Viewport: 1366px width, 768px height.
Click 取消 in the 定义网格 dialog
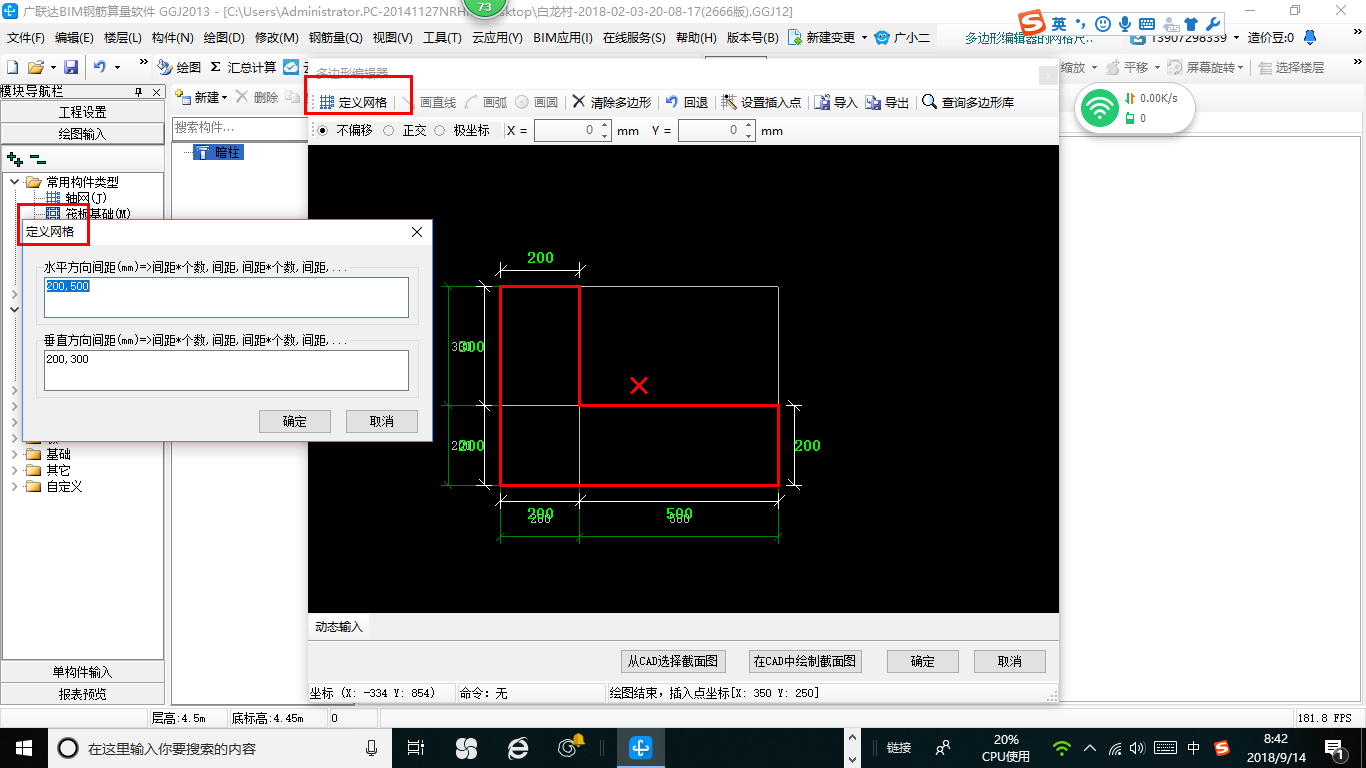382,421
